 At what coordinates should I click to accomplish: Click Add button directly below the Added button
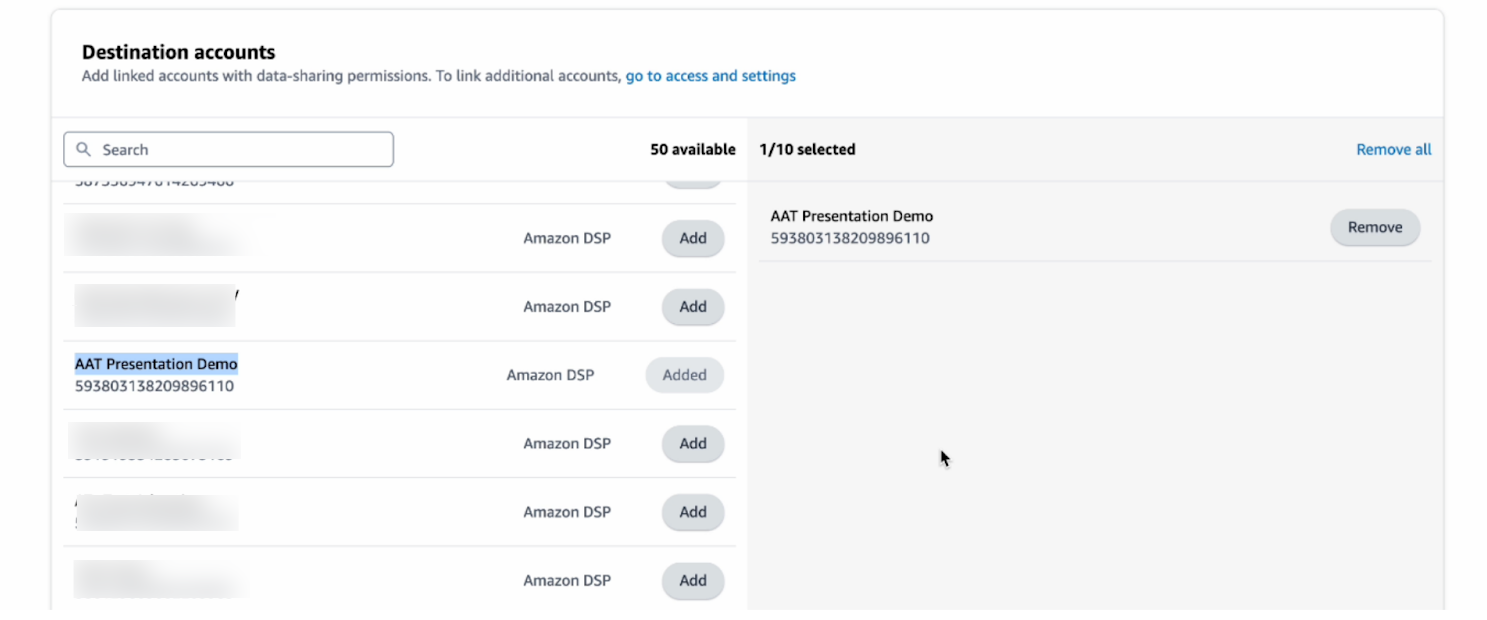692,444
